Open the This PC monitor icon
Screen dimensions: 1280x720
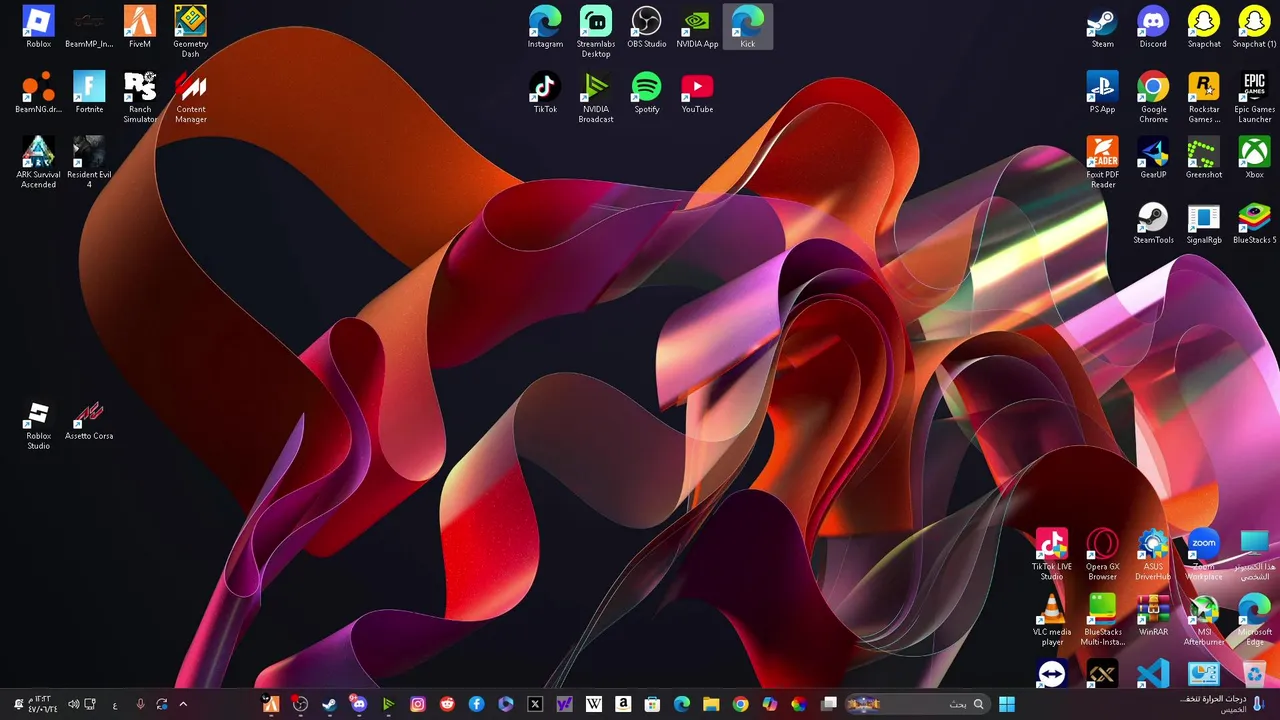click(1254, 554)
